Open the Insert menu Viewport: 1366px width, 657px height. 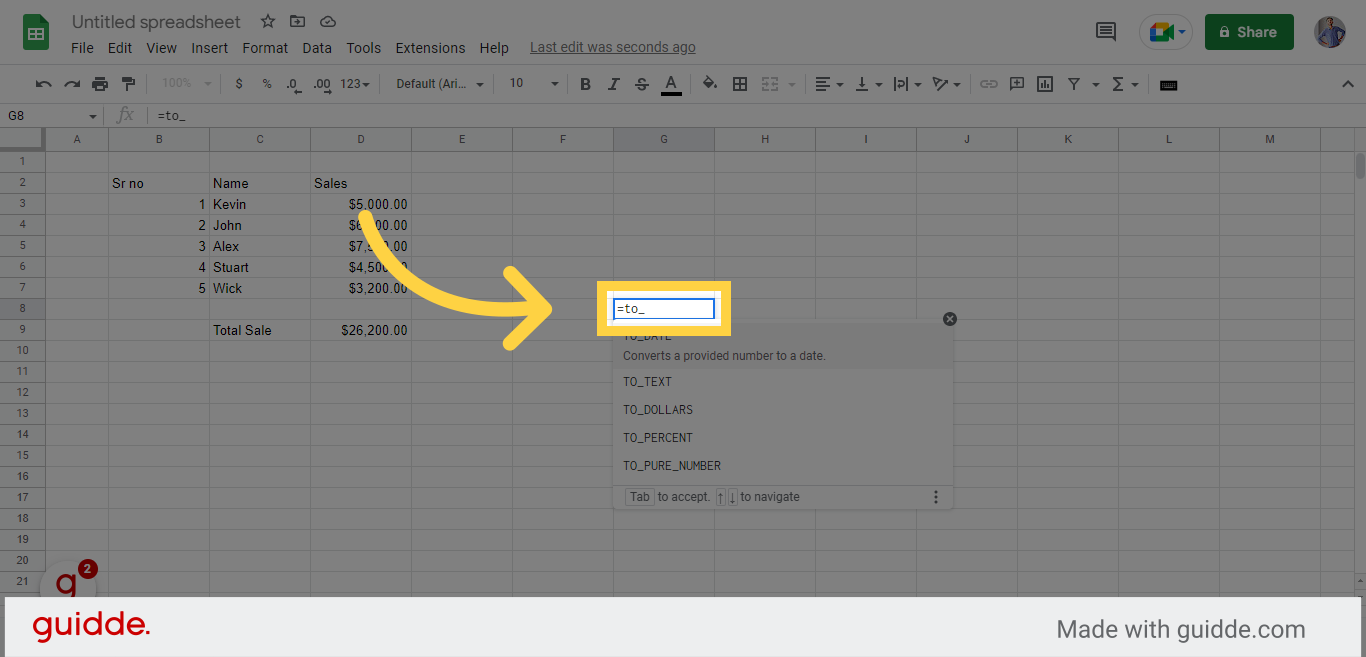click(x=210, y=48)
